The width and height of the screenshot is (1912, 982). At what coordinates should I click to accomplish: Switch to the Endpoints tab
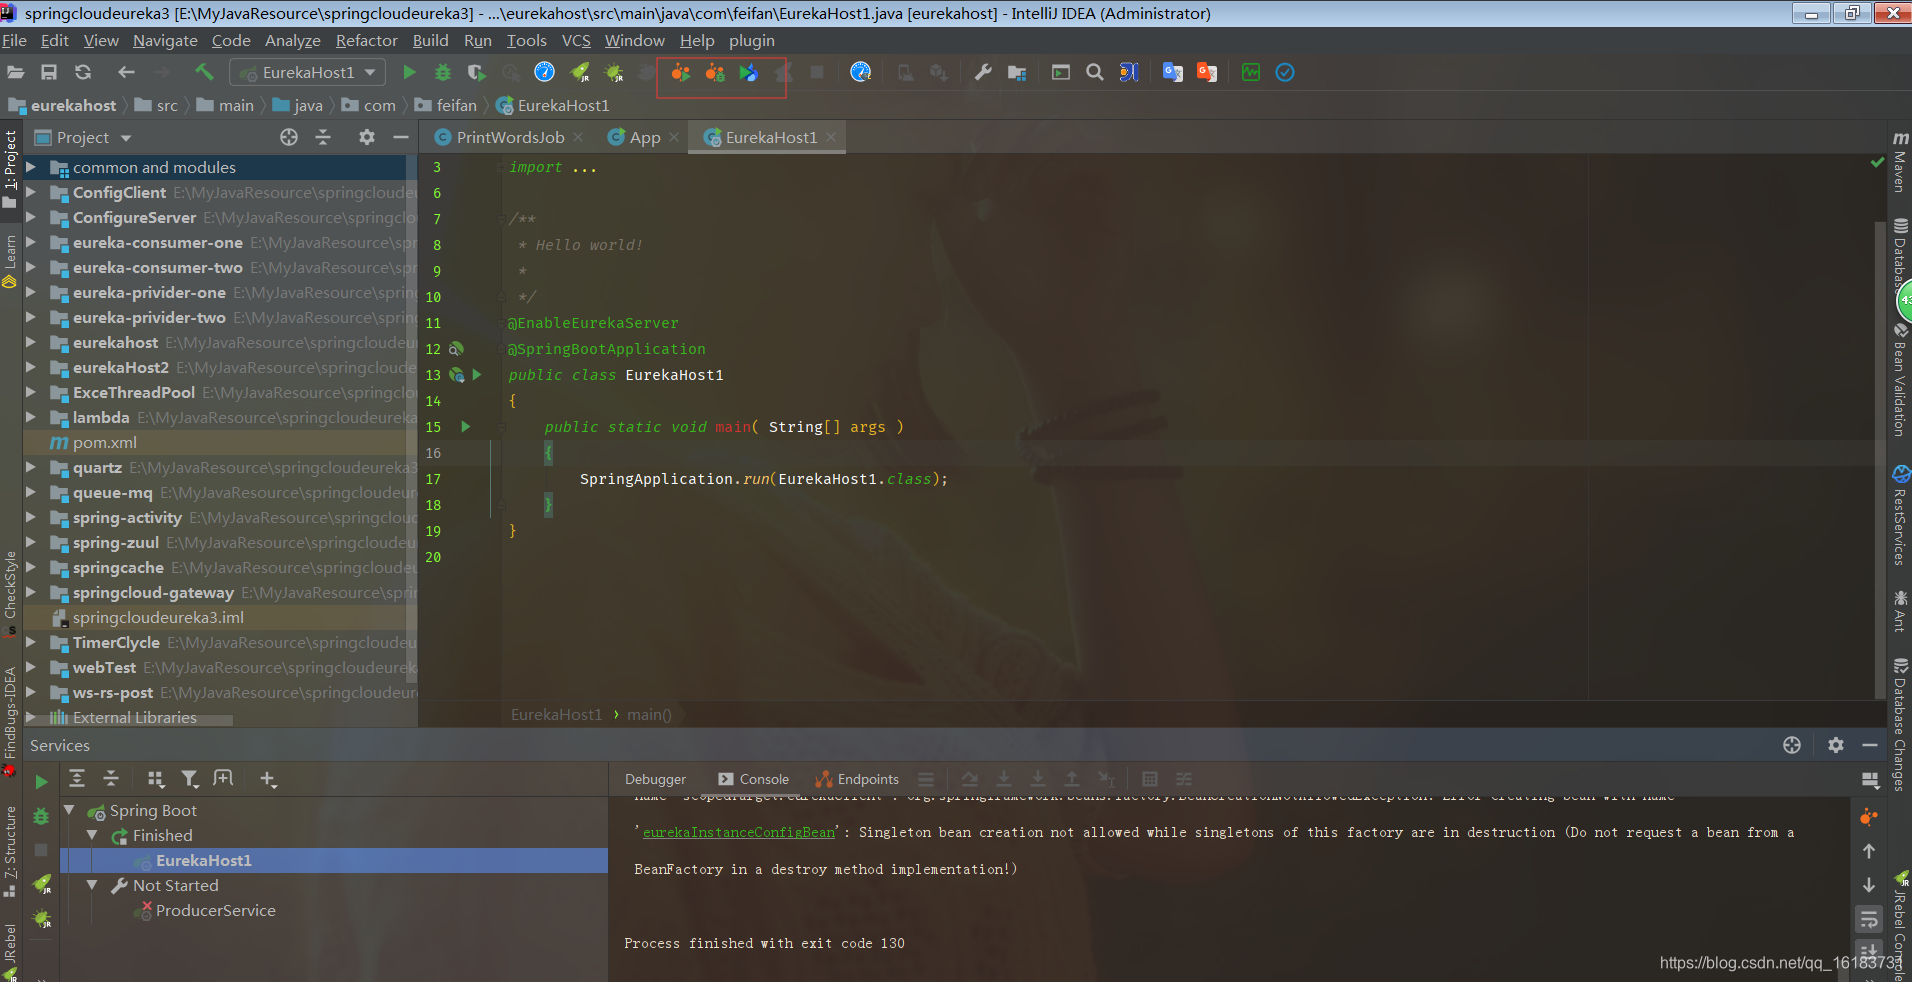point(857,779)
